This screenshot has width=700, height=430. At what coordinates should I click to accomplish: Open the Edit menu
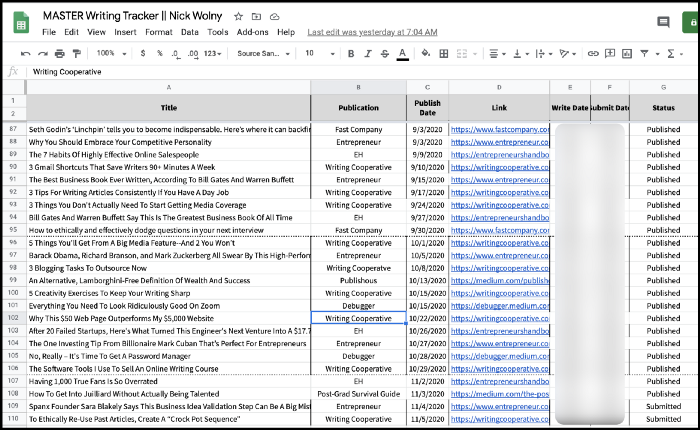coord(71,32)
